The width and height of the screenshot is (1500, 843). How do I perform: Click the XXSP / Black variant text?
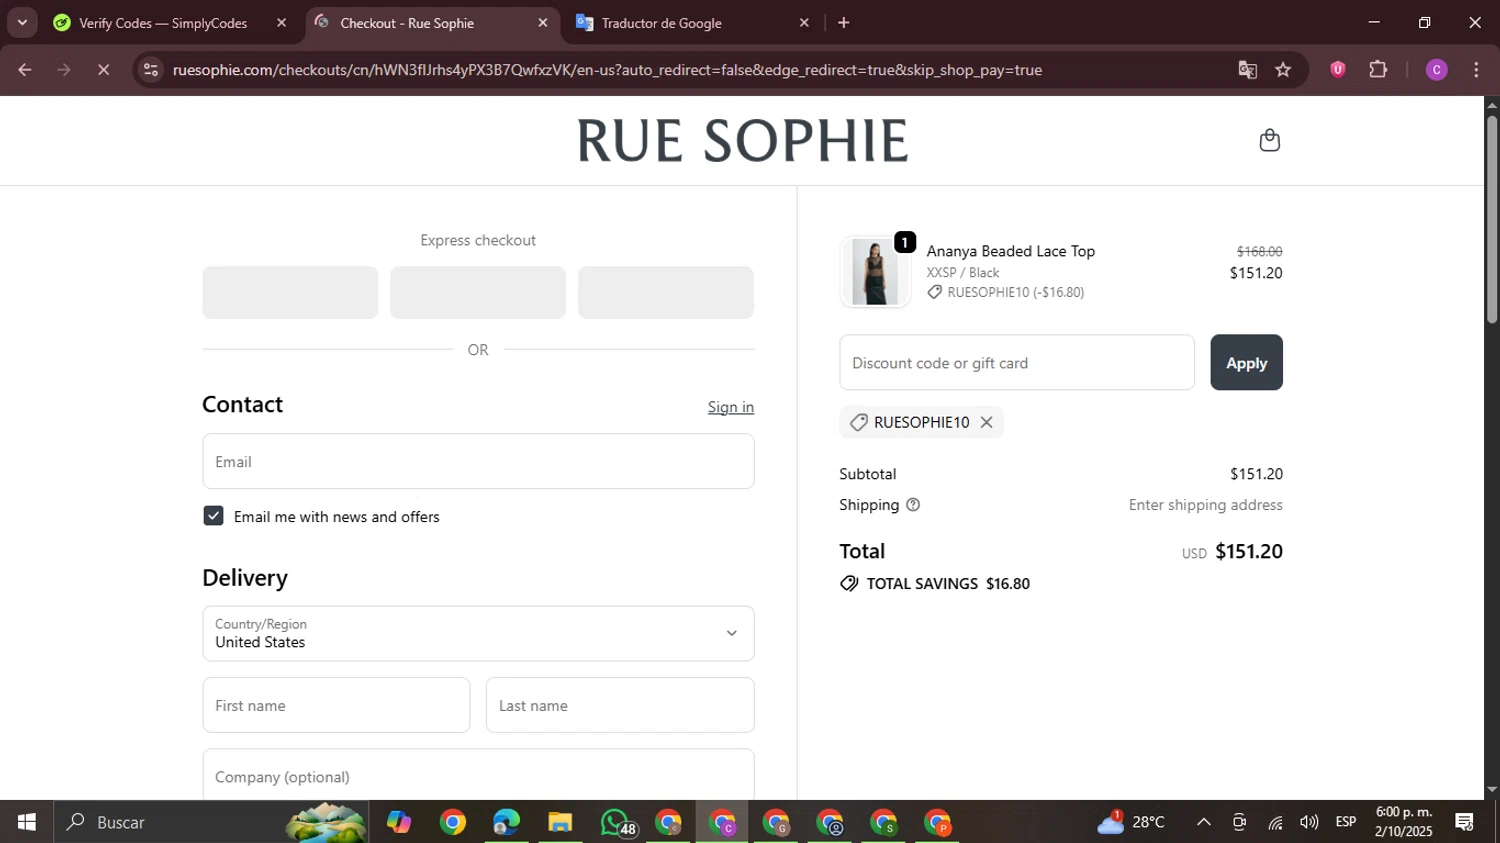click(x=962, y=272)
